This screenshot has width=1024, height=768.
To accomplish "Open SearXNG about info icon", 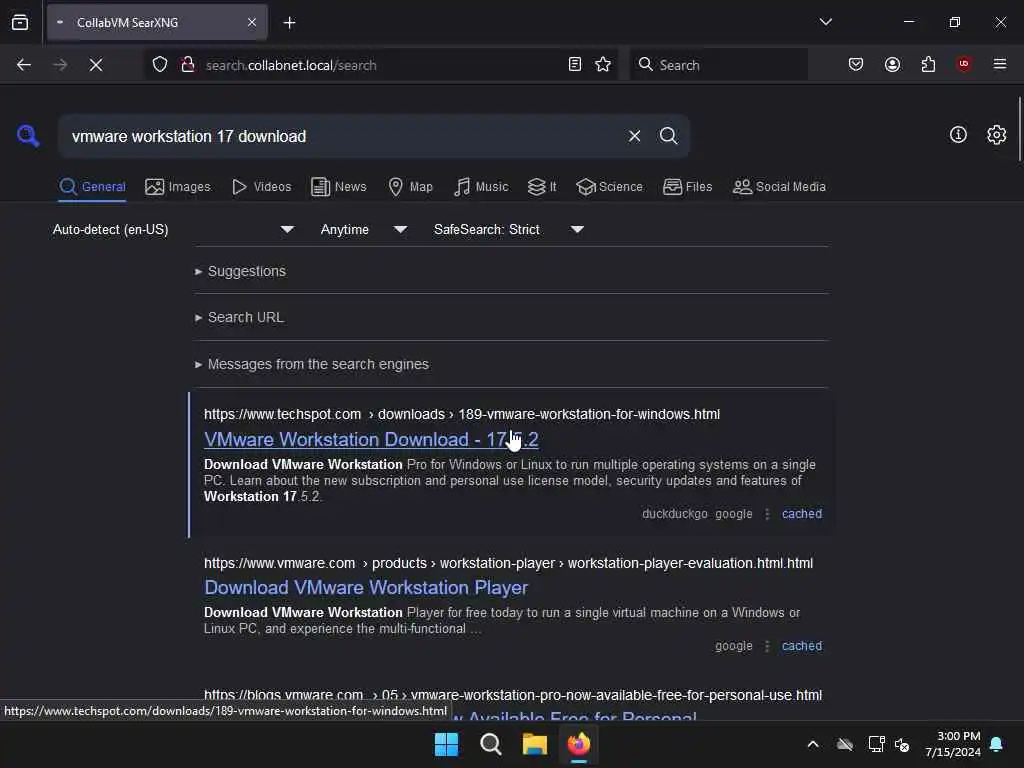I will point(958,135).
